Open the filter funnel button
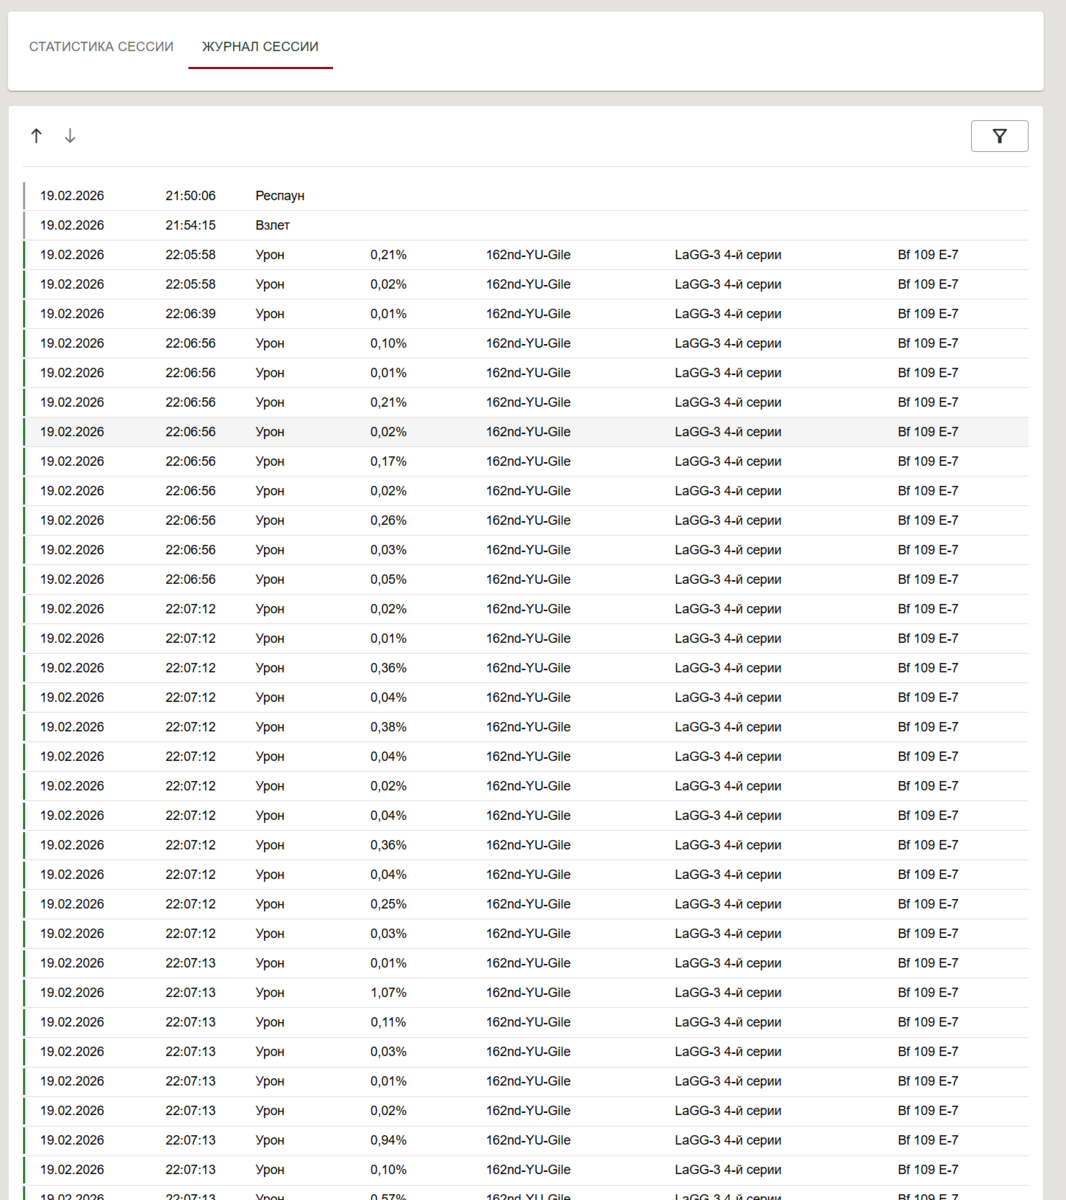 (x=999, y=136)
